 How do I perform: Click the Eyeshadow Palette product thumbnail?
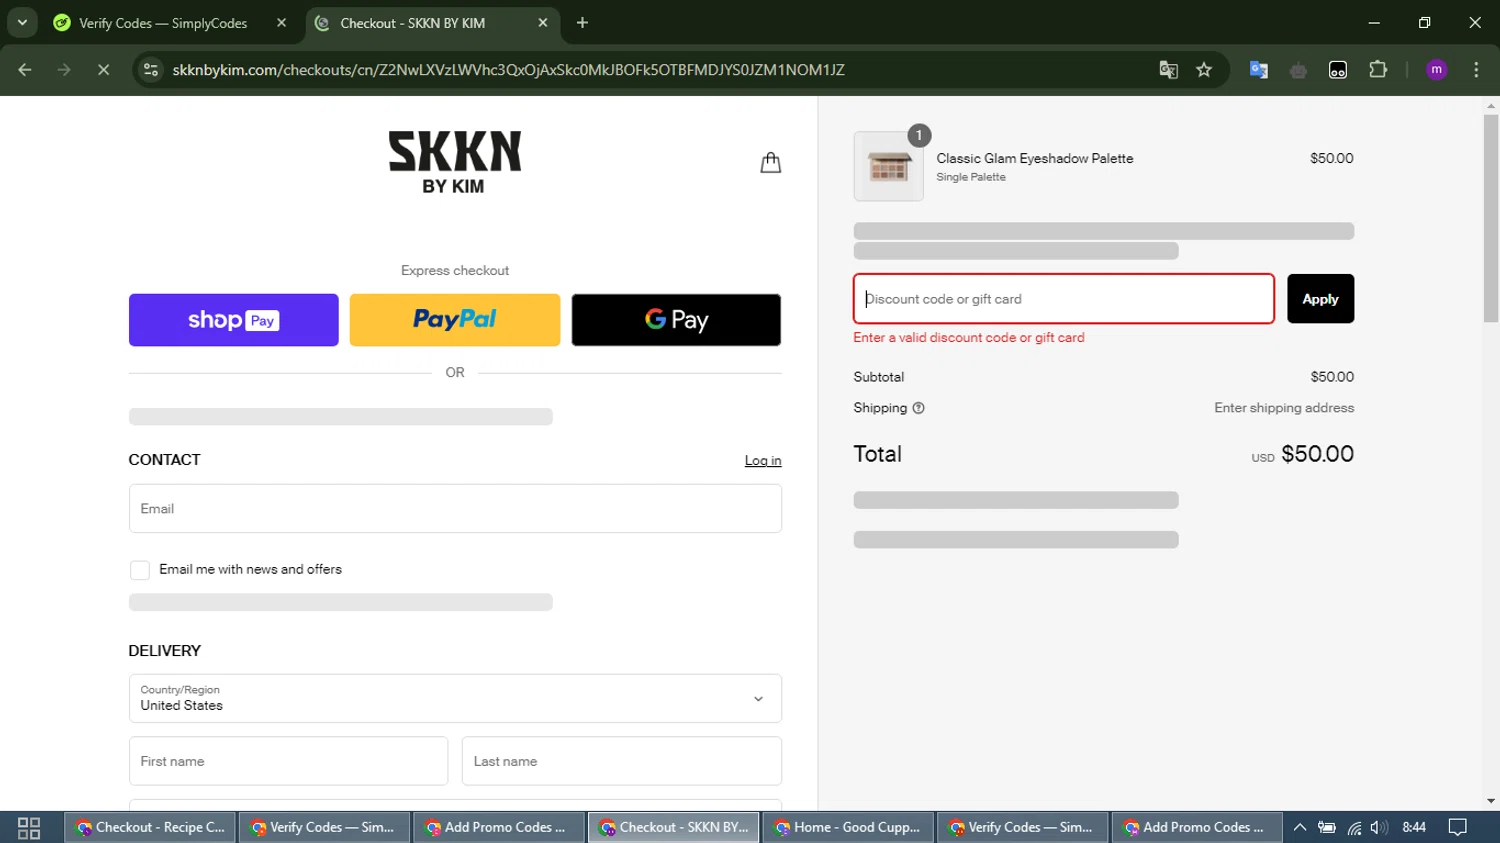click(888, 166)
